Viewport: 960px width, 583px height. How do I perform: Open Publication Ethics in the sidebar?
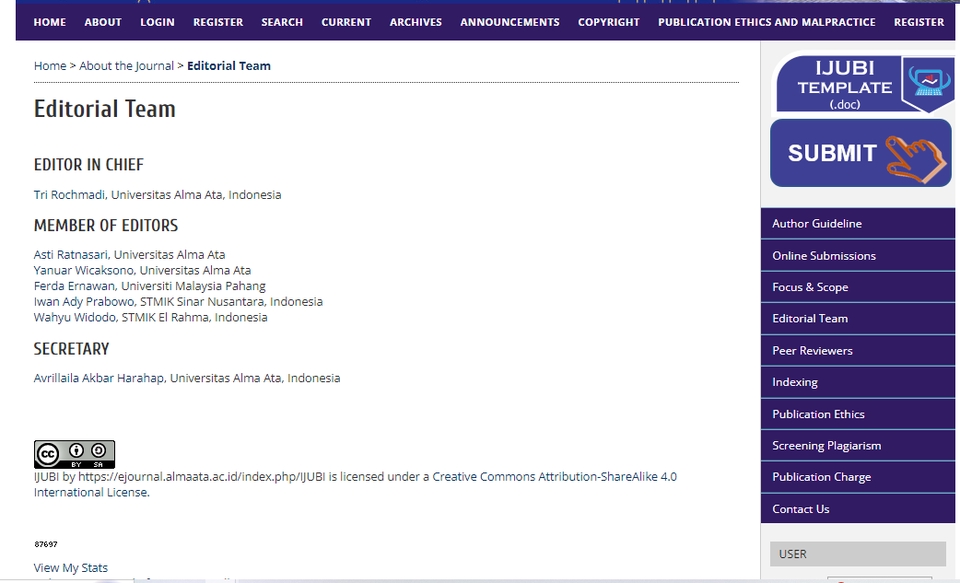pyautogui.click(x=858, y=414)
